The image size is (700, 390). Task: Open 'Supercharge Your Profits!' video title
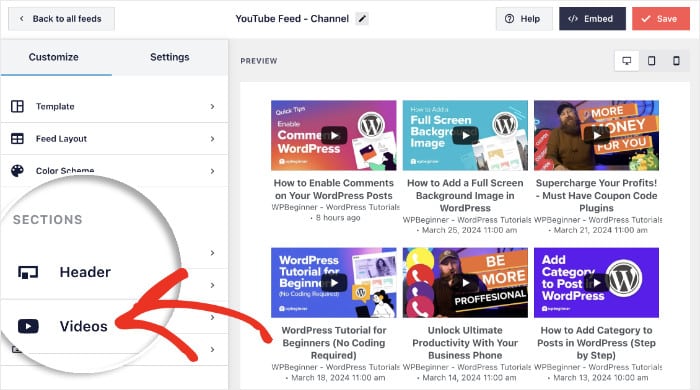(x=596, y=195)
